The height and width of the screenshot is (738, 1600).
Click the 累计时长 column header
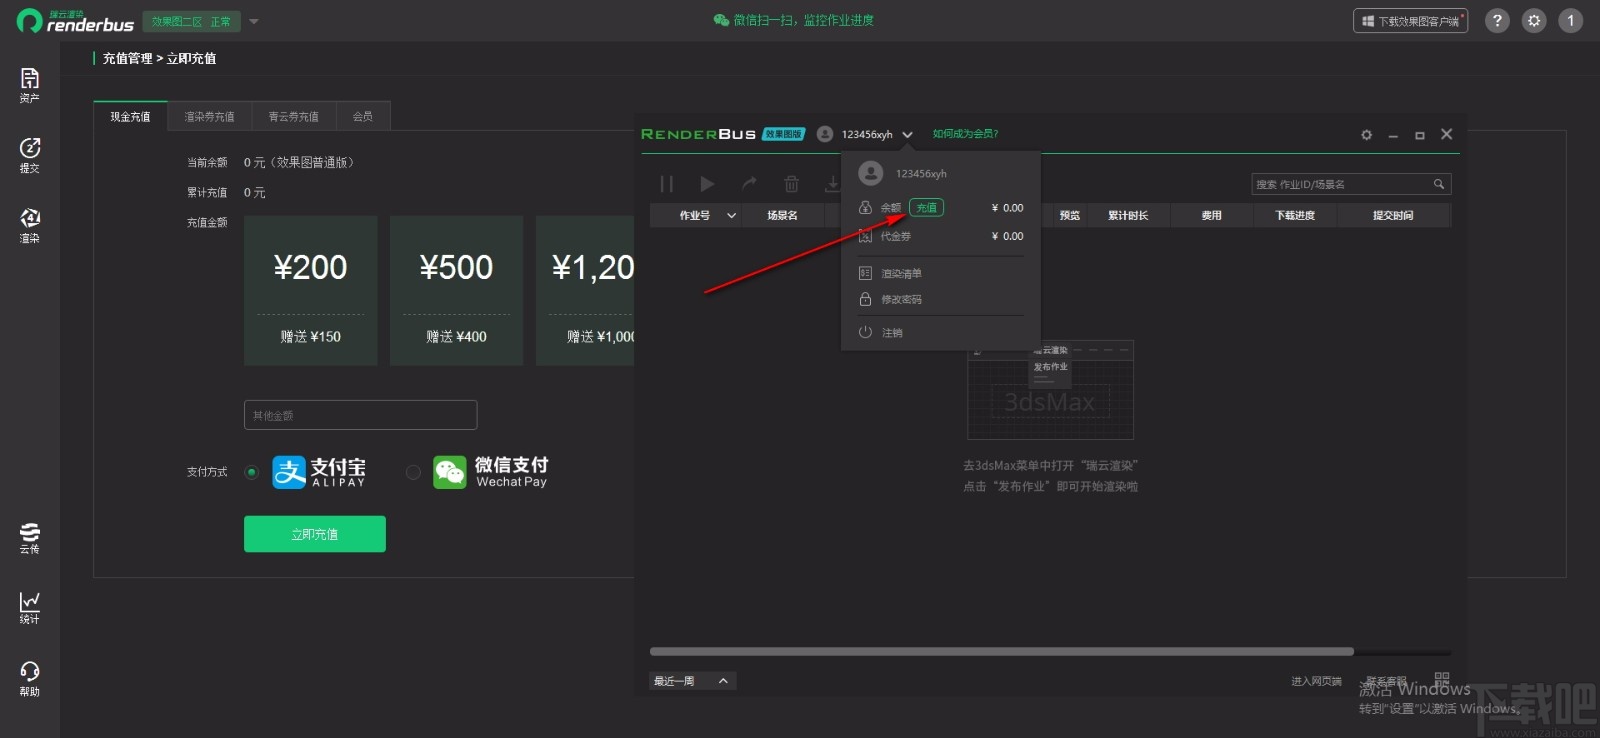point(1128,215)
